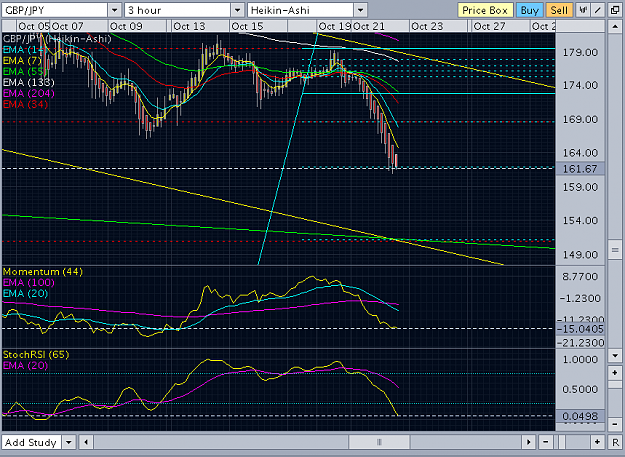Click the blue Buy button
The height and width of the screenshot is (457, 625).
529,10
